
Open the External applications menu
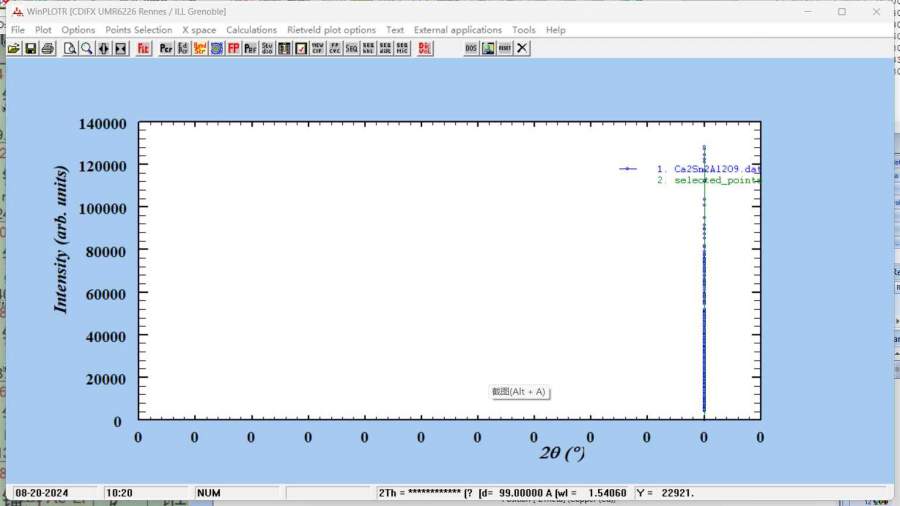pyautogui.click(x=458, y=30)
